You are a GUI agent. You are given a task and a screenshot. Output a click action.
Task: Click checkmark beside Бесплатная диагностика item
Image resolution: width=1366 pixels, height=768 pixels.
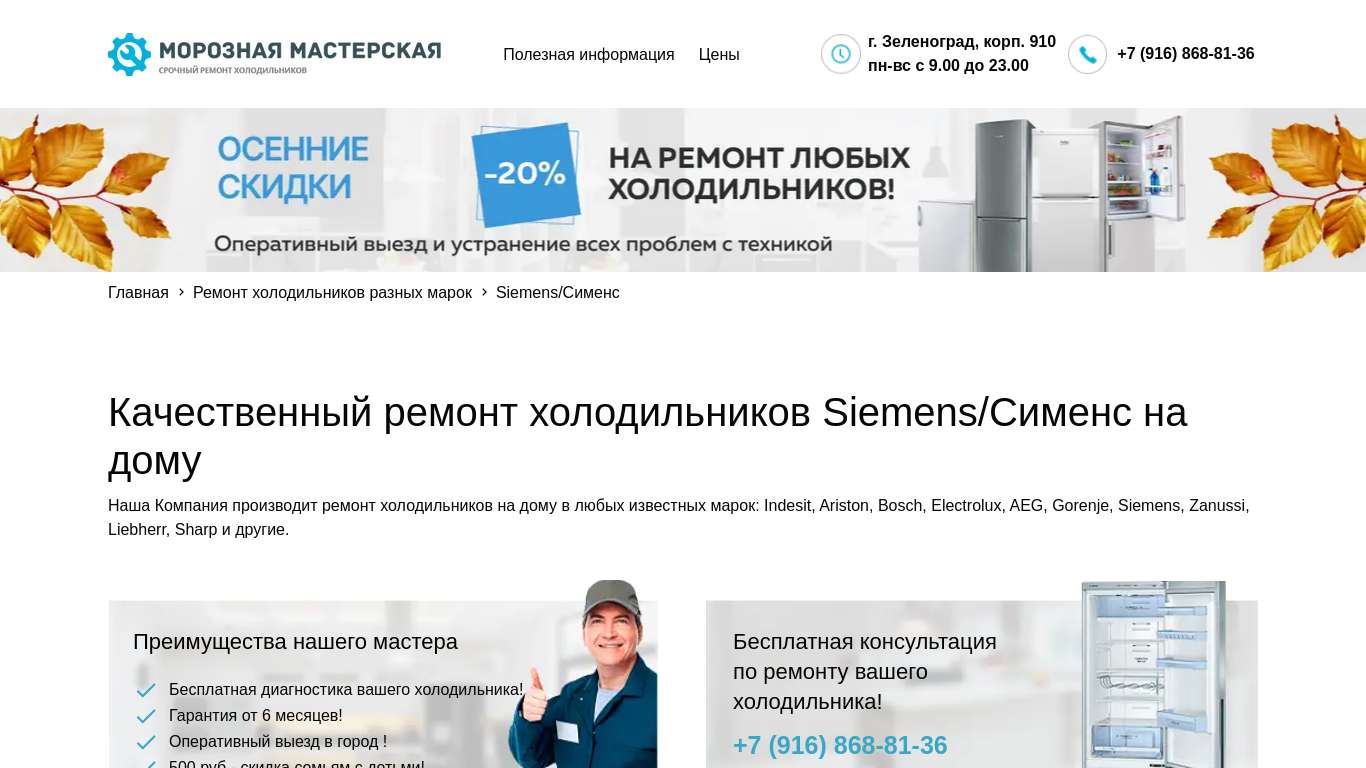pos(146,690)
